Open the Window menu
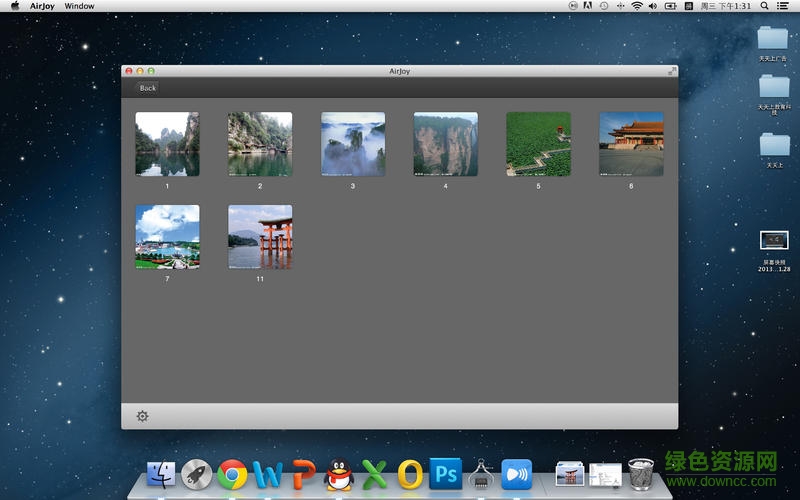 (79, 6)
